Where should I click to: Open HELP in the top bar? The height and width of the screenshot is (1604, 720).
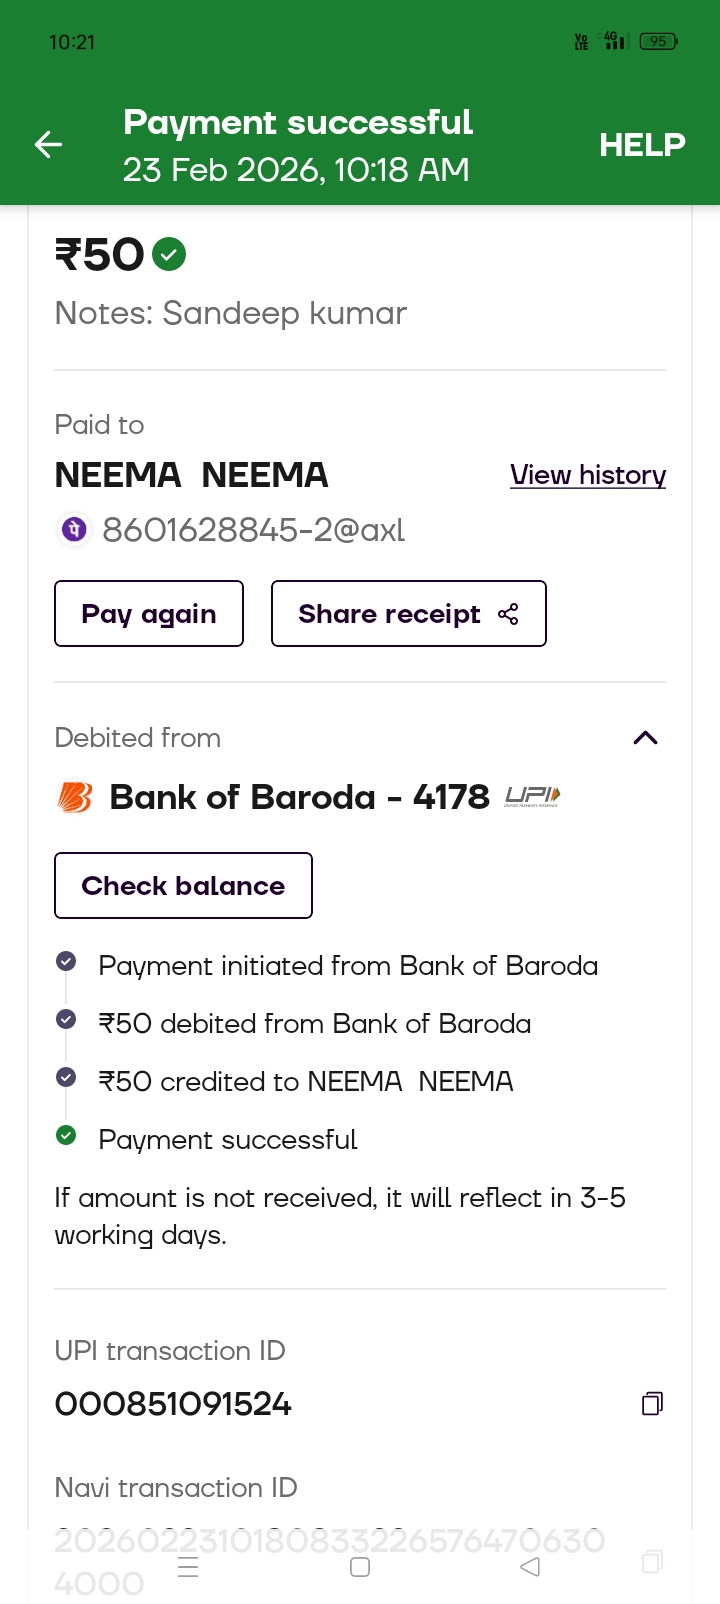(642, 145)
